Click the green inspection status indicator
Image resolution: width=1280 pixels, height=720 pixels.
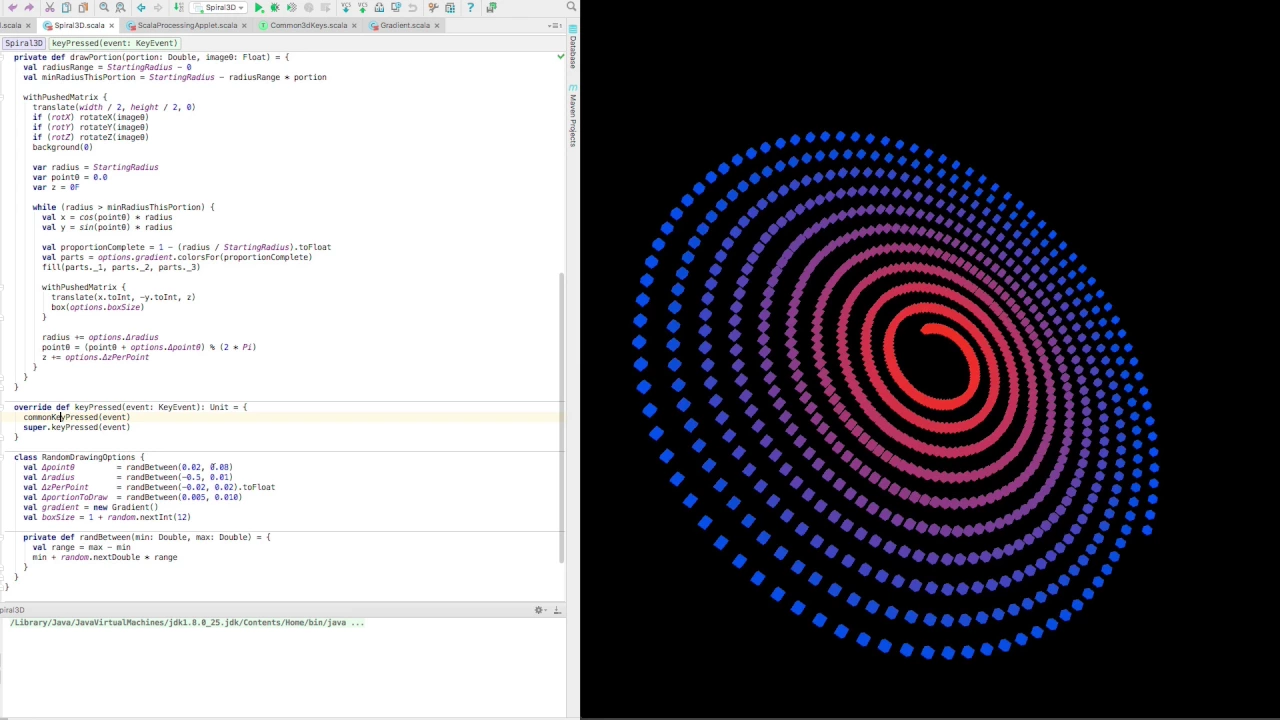coord(560,57)
